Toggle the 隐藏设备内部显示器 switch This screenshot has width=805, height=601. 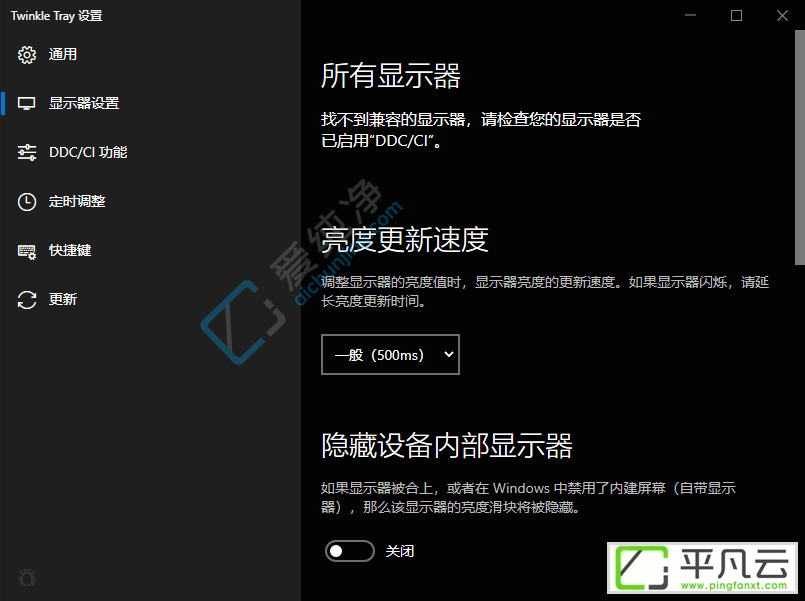tap(350, 551)
